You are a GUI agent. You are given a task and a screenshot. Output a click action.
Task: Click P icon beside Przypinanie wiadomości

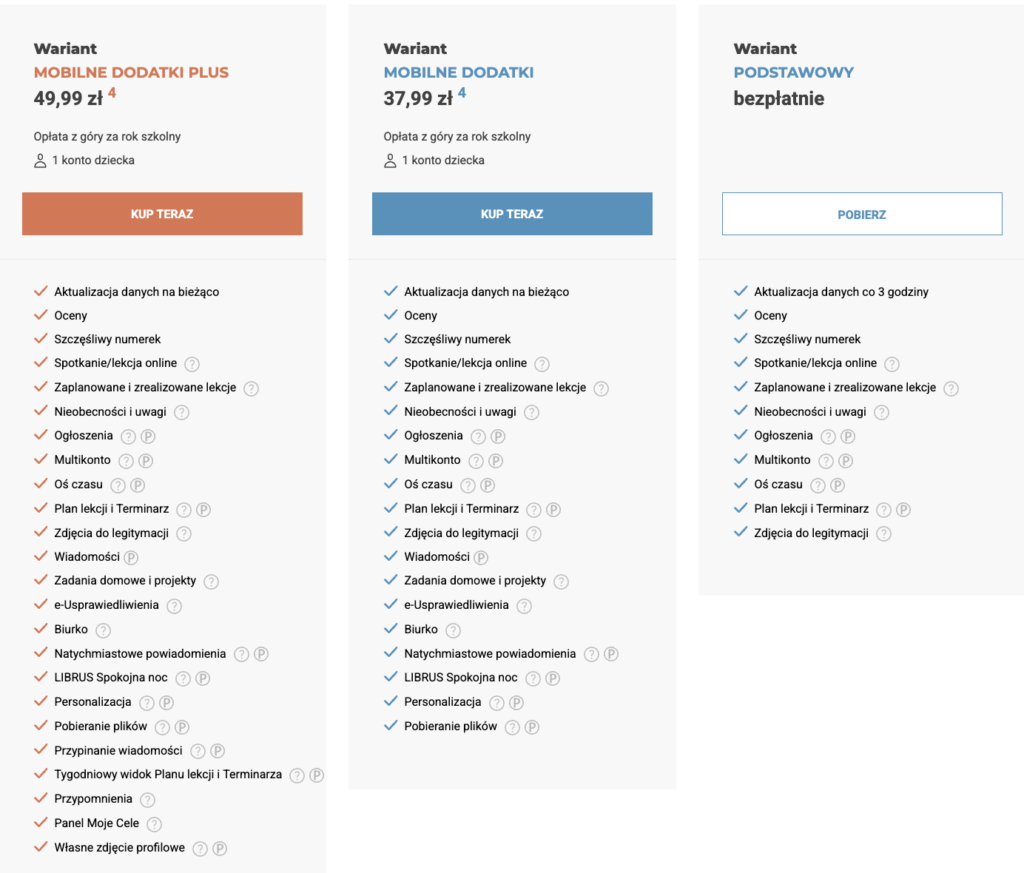coord(217,752)
